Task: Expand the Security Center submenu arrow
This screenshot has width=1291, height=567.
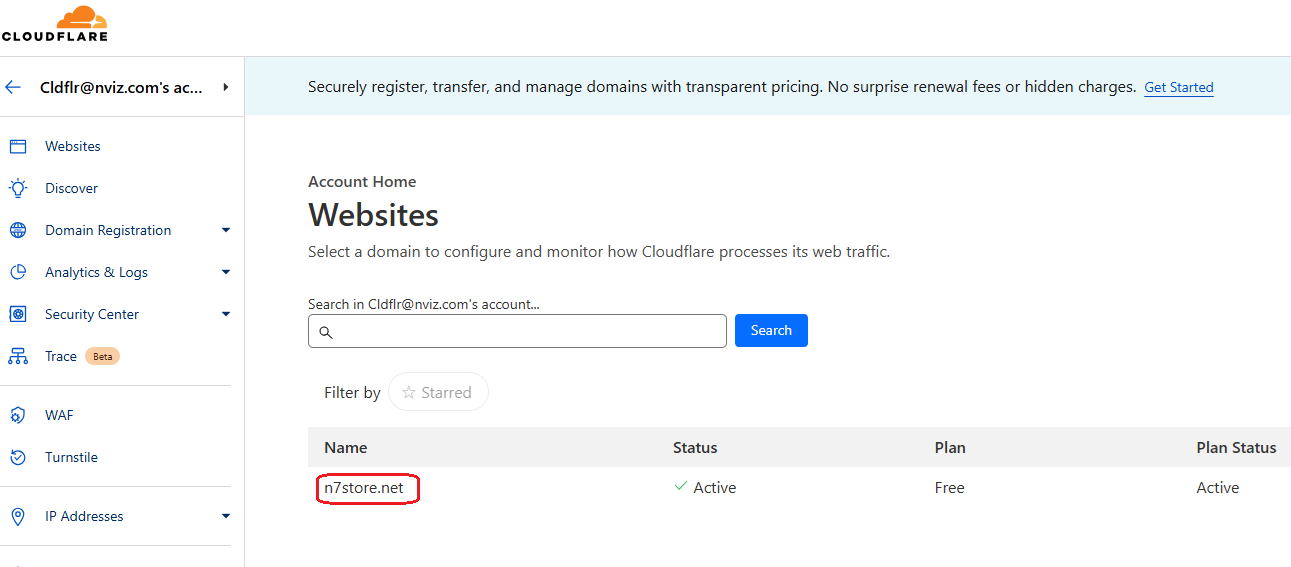Action: (226, 314)
